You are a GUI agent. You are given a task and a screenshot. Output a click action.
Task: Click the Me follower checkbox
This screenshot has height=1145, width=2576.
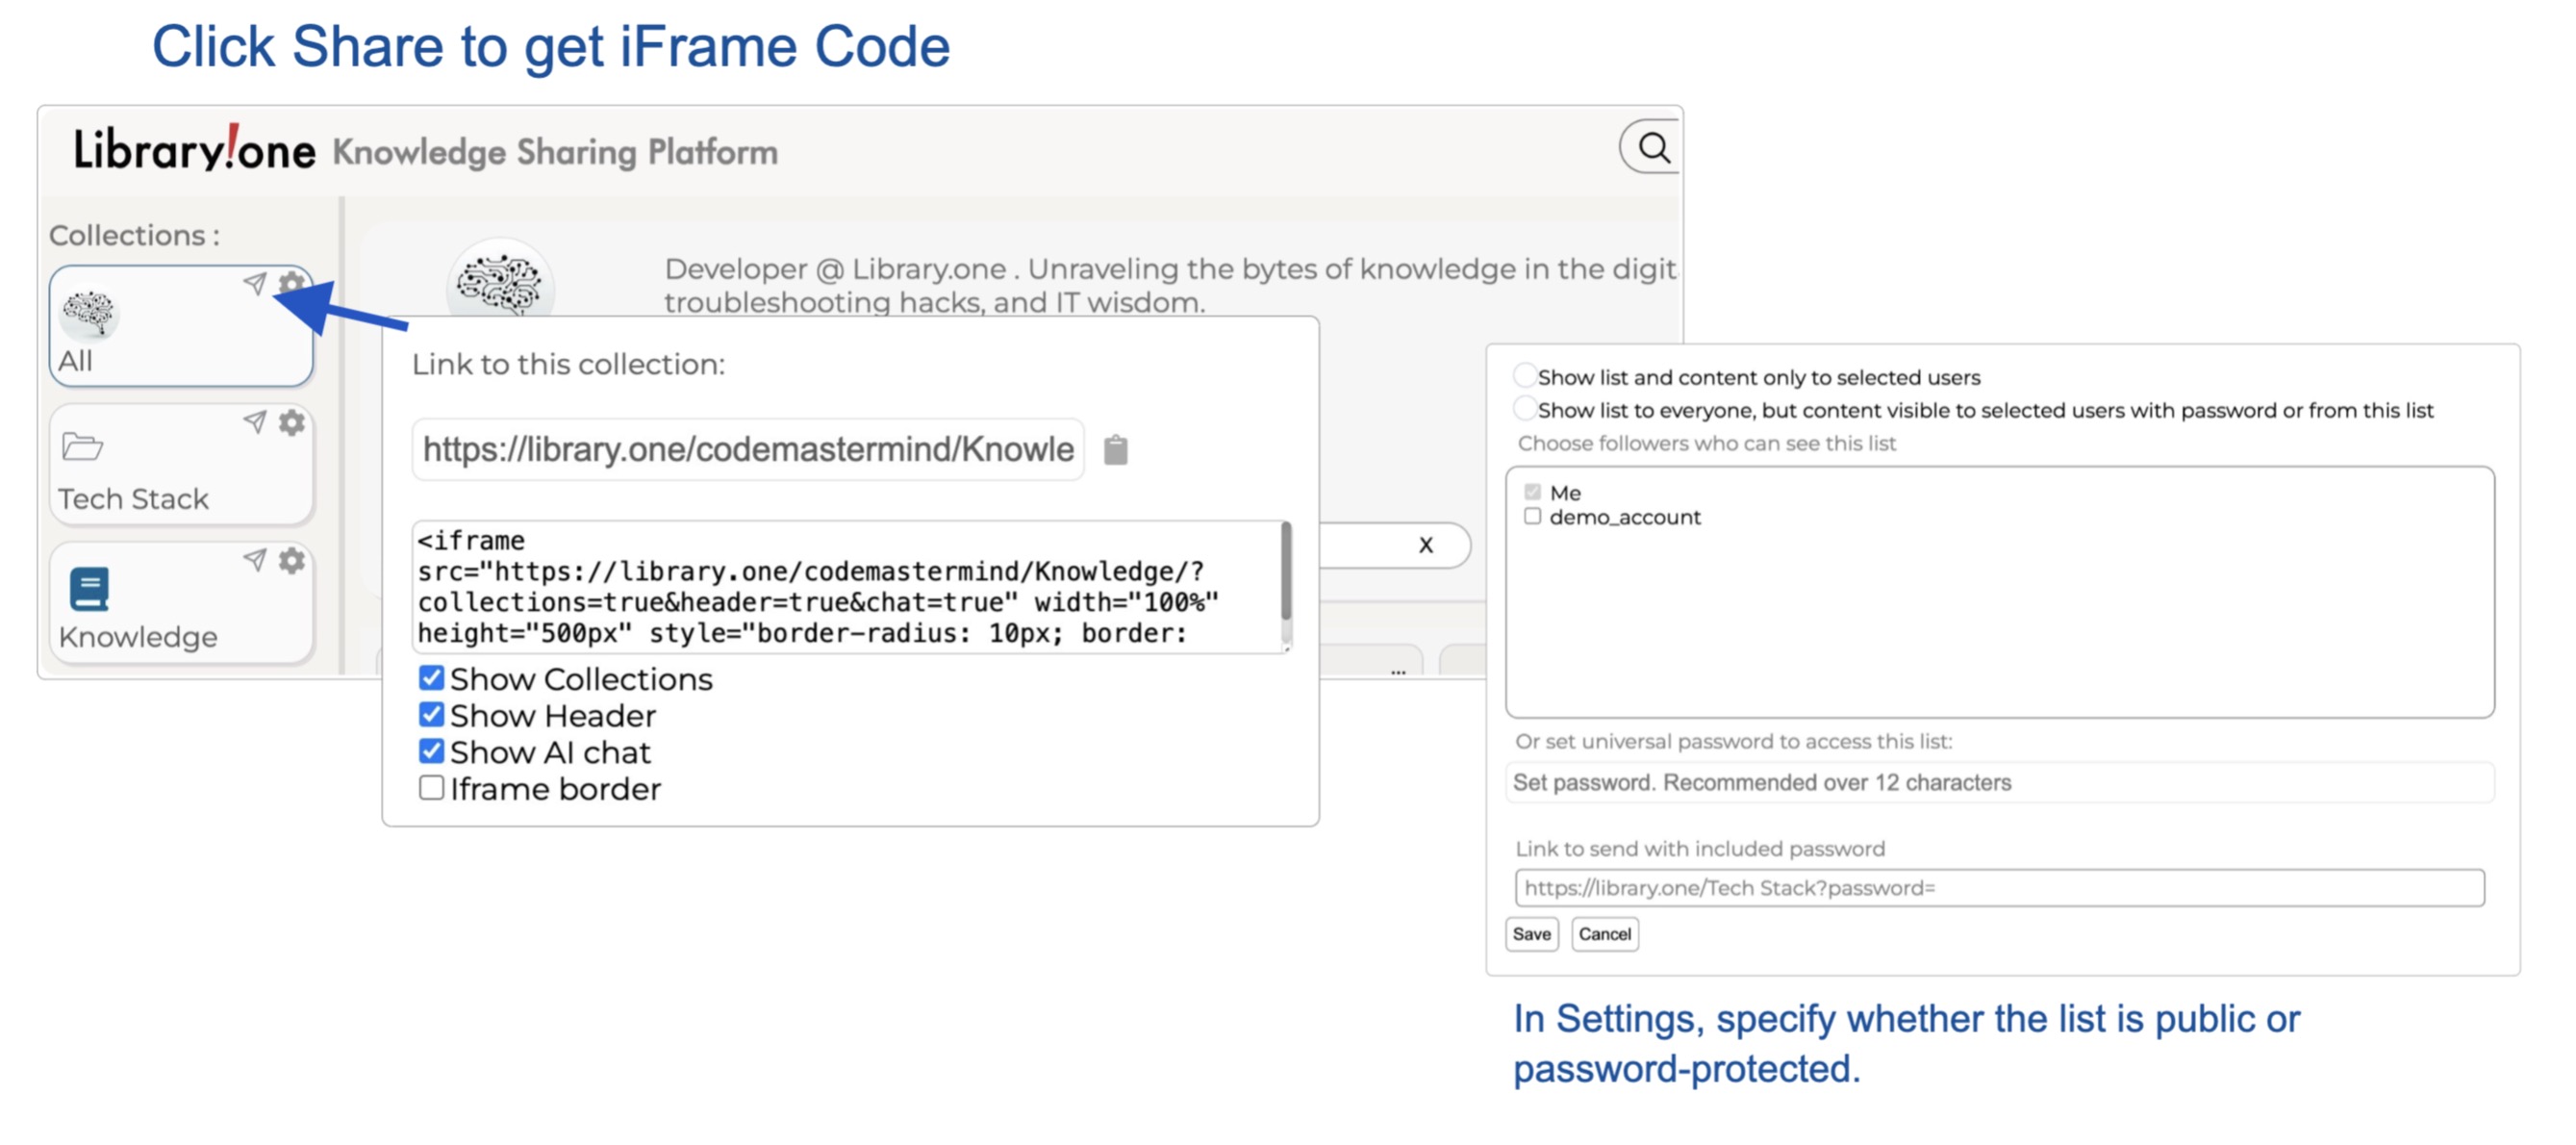pyautogui.click(x=1532, y=492)
